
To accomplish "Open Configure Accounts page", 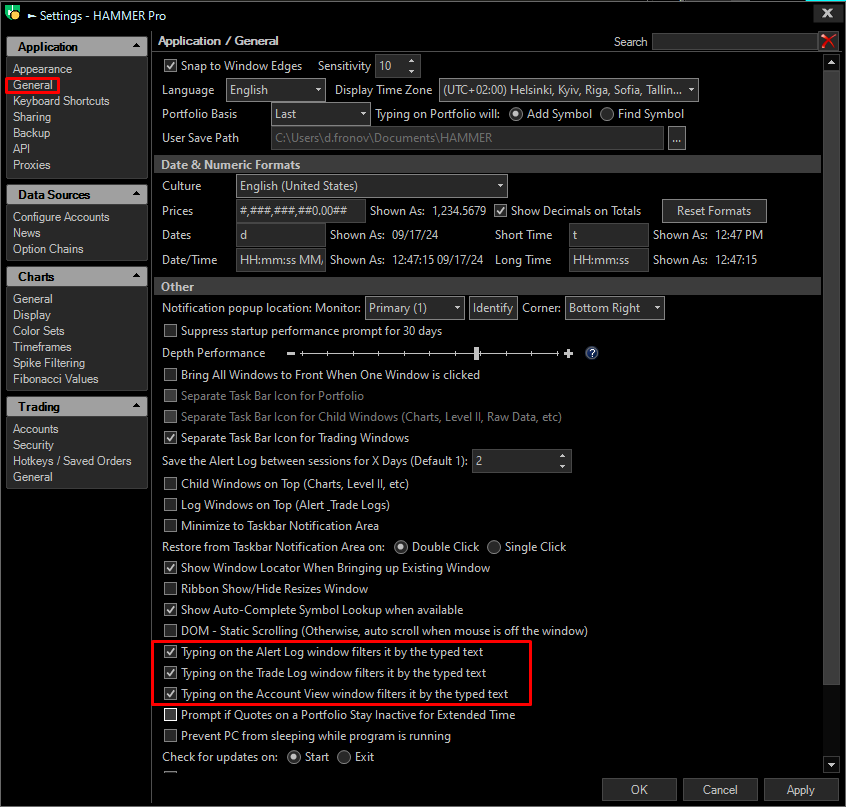I will tap(61, 217).
